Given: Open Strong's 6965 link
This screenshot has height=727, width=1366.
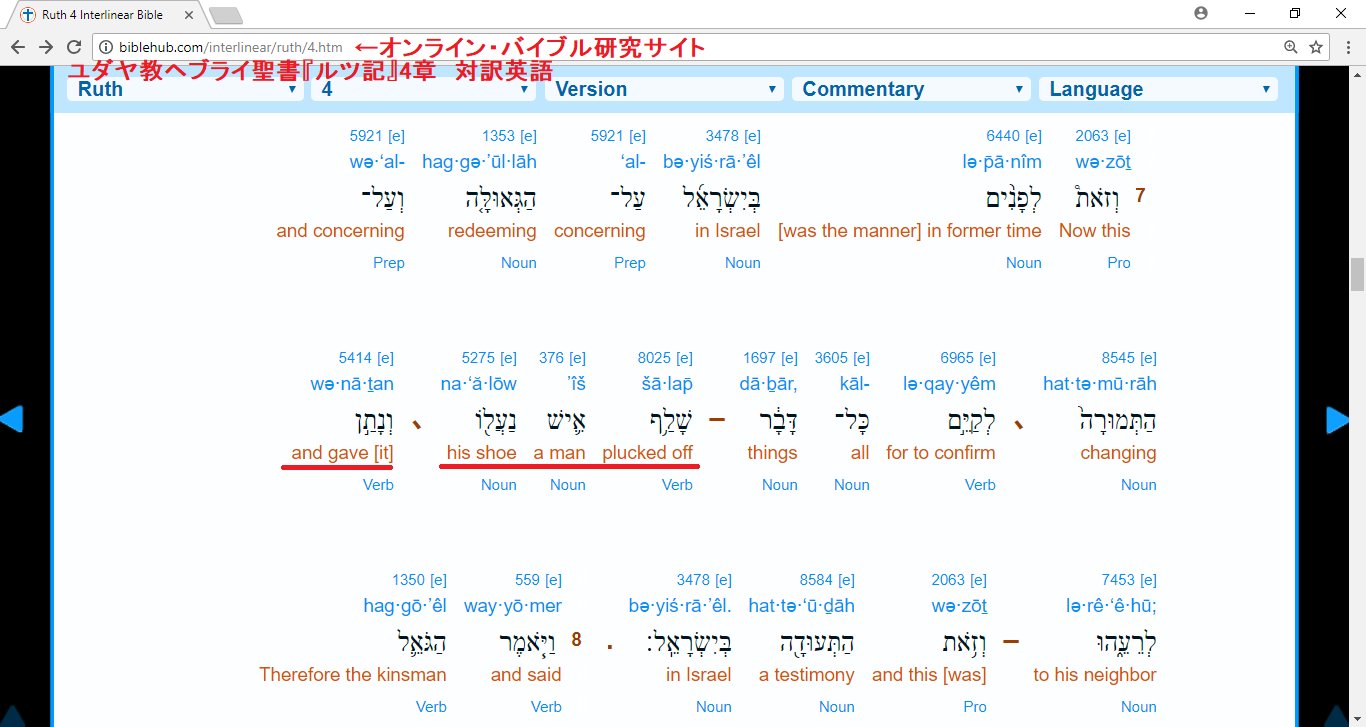Looking at the screenshot, I should pos(957,358).
